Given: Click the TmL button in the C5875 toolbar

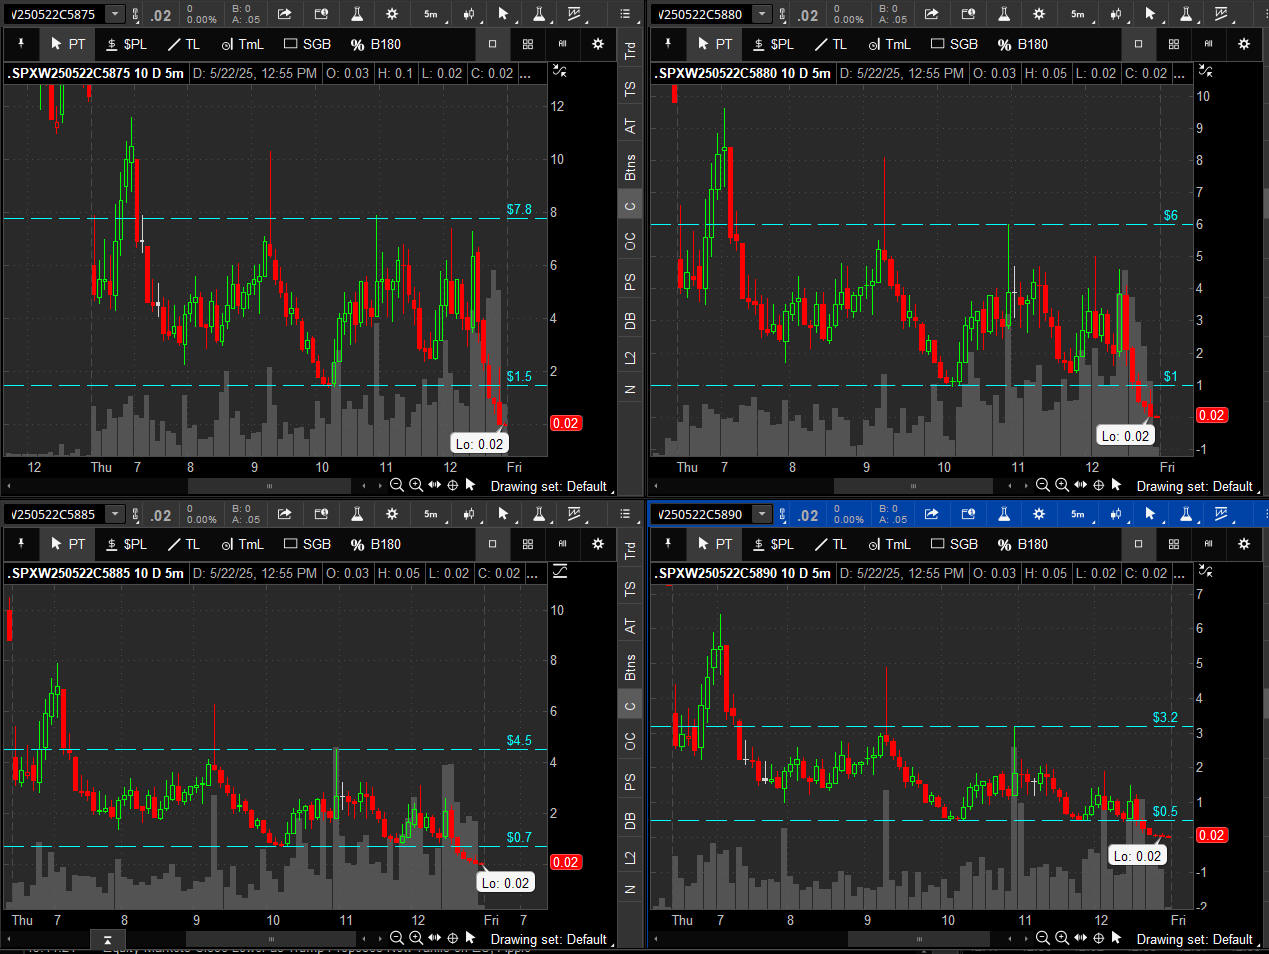Looking at the screenshot, I should (x=242, y=44).
